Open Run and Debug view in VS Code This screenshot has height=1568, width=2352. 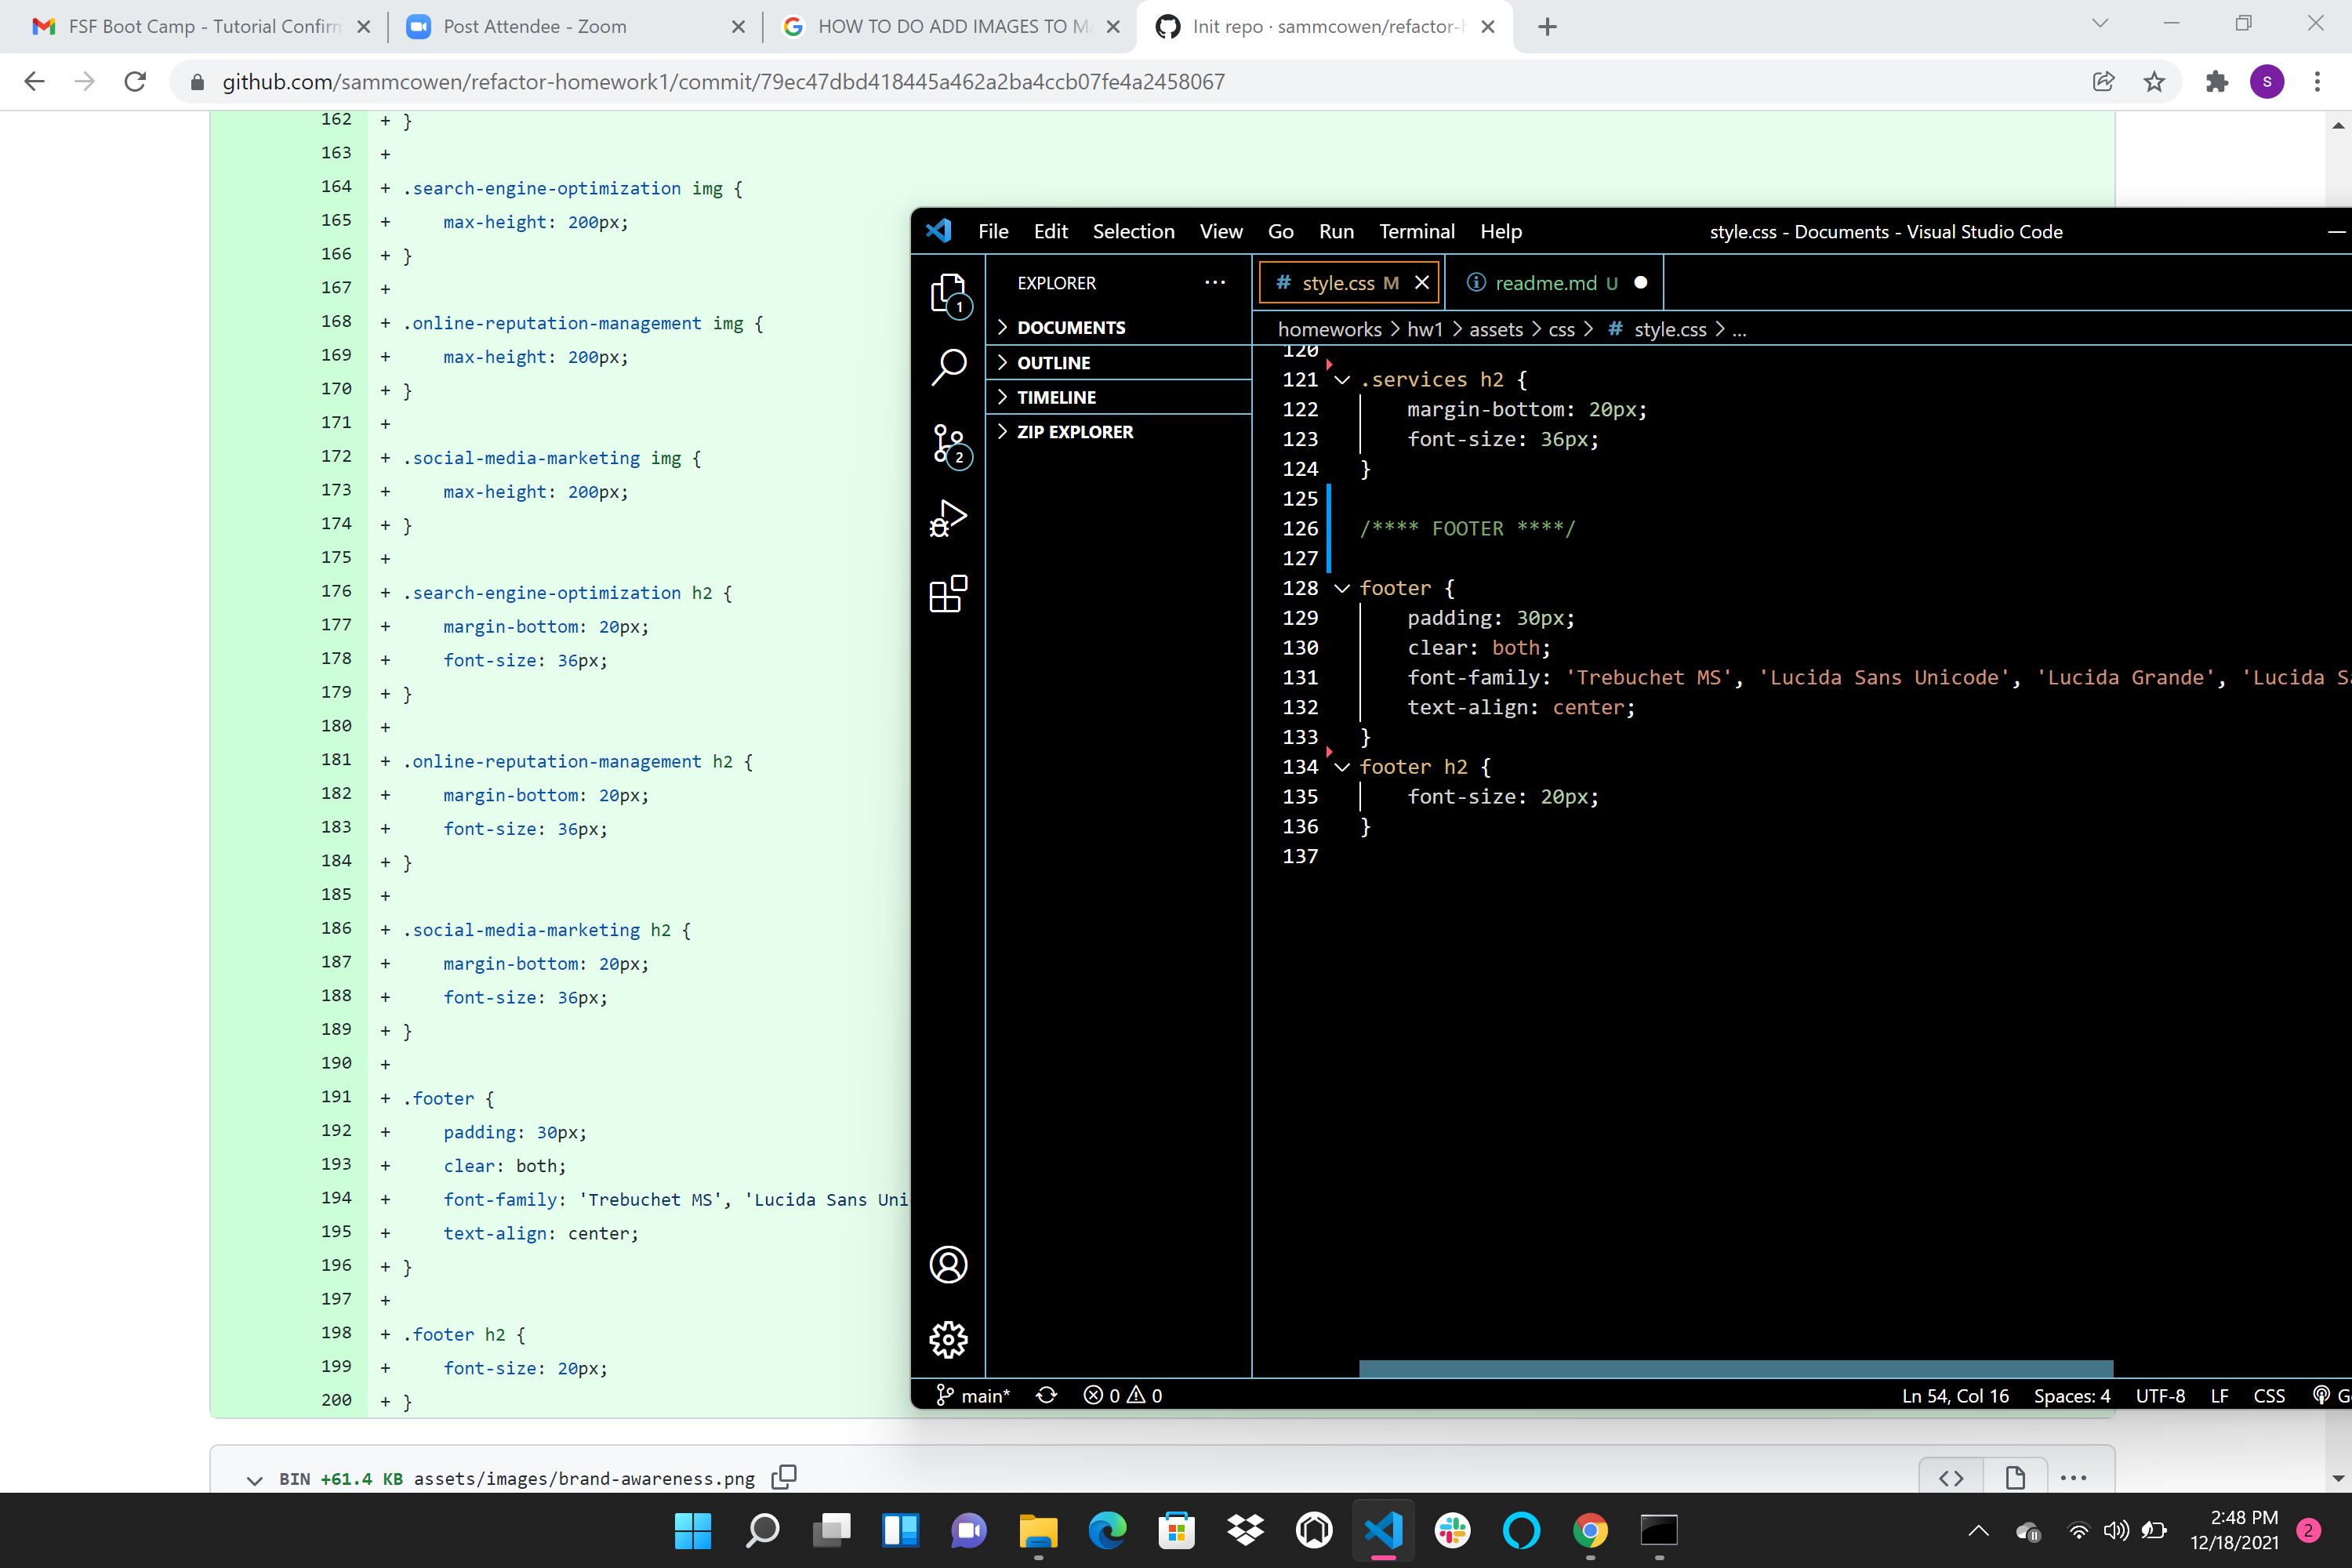tap(948, 518)
